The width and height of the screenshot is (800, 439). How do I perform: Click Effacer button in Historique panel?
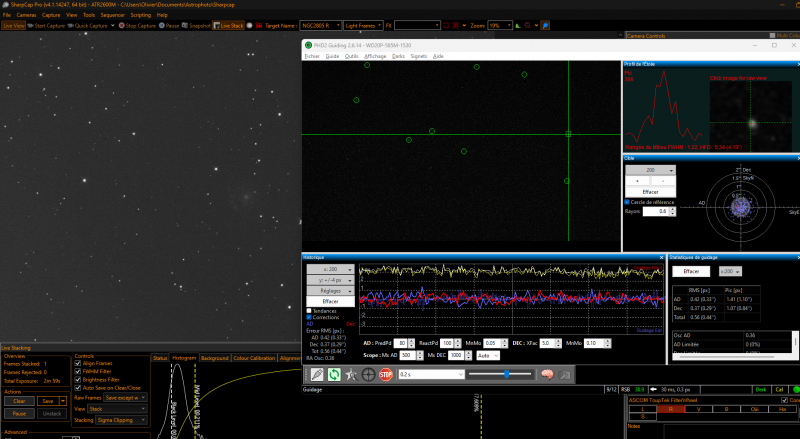point(330,302)
